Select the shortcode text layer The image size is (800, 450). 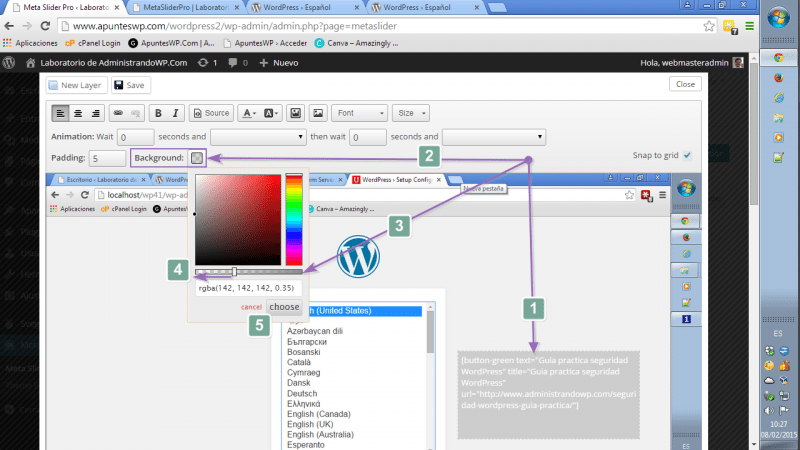coord(548,395)
